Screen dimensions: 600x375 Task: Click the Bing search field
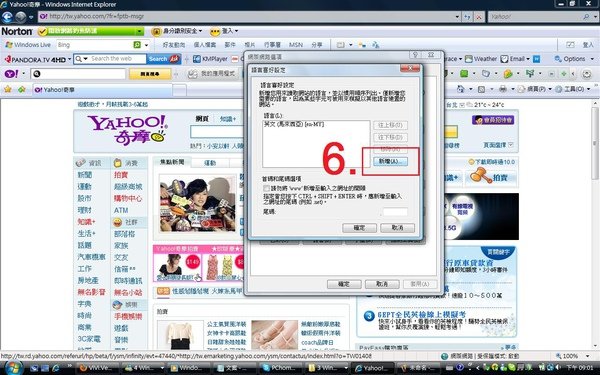click(95, 45)
